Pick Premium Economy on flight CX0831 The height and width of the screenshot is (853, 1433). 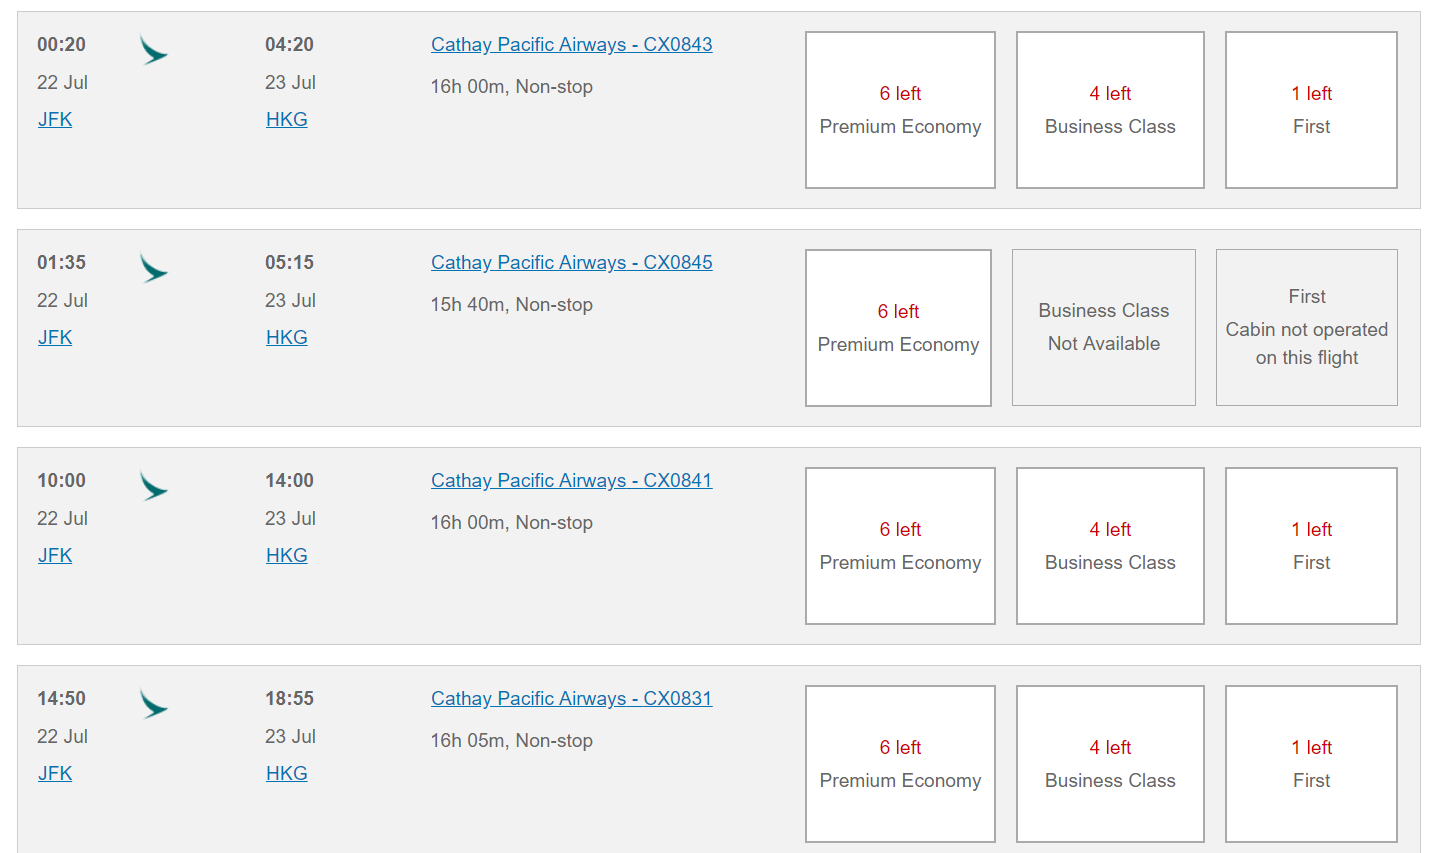[x=900, y=764]
